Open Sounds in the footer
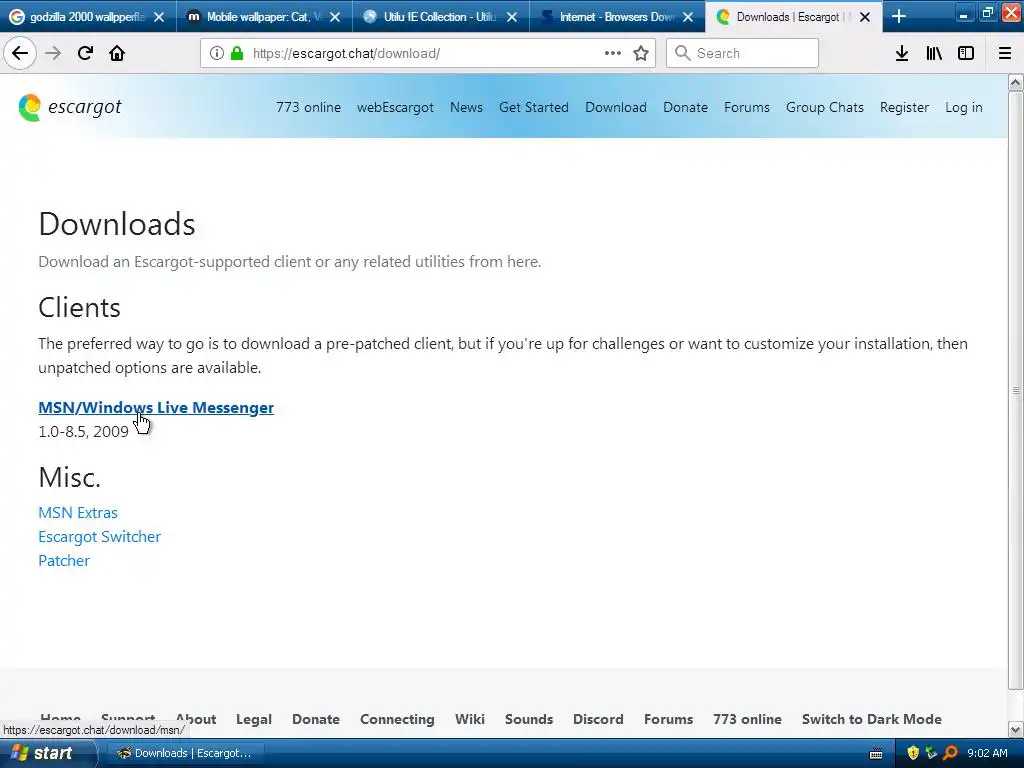Screen dimensions: 1024x768 pyautogui.click(x=529, y=719)
